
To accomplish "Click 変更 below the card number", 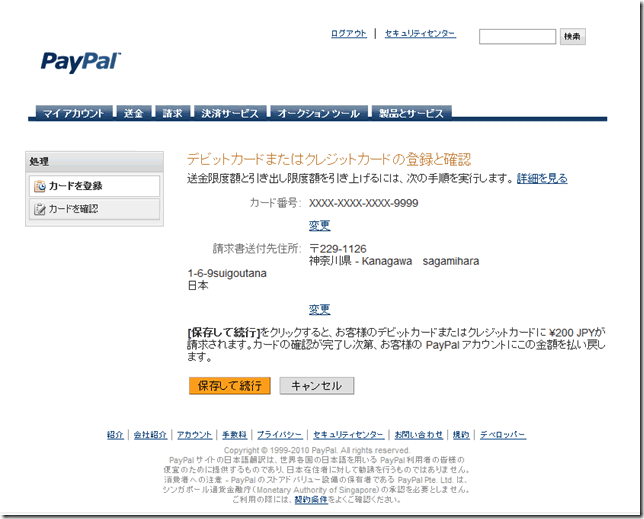I will (320, 225).
